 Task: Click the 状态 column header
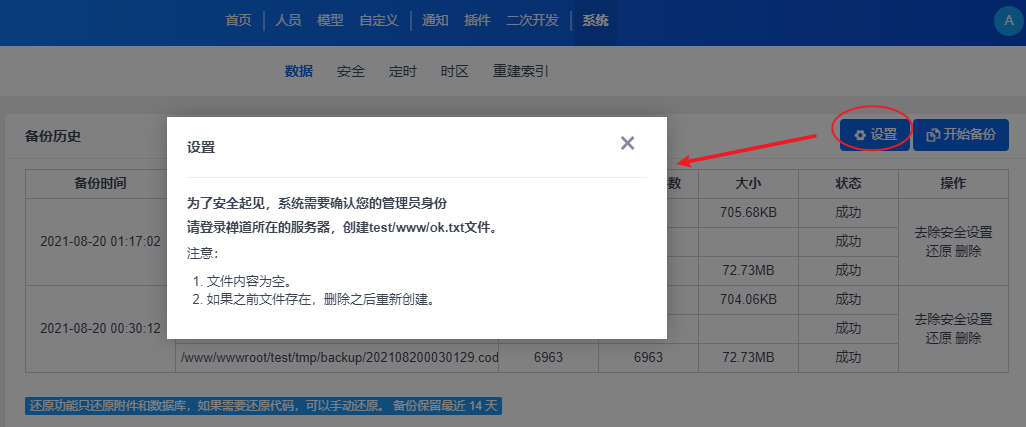tap(848, 184)
